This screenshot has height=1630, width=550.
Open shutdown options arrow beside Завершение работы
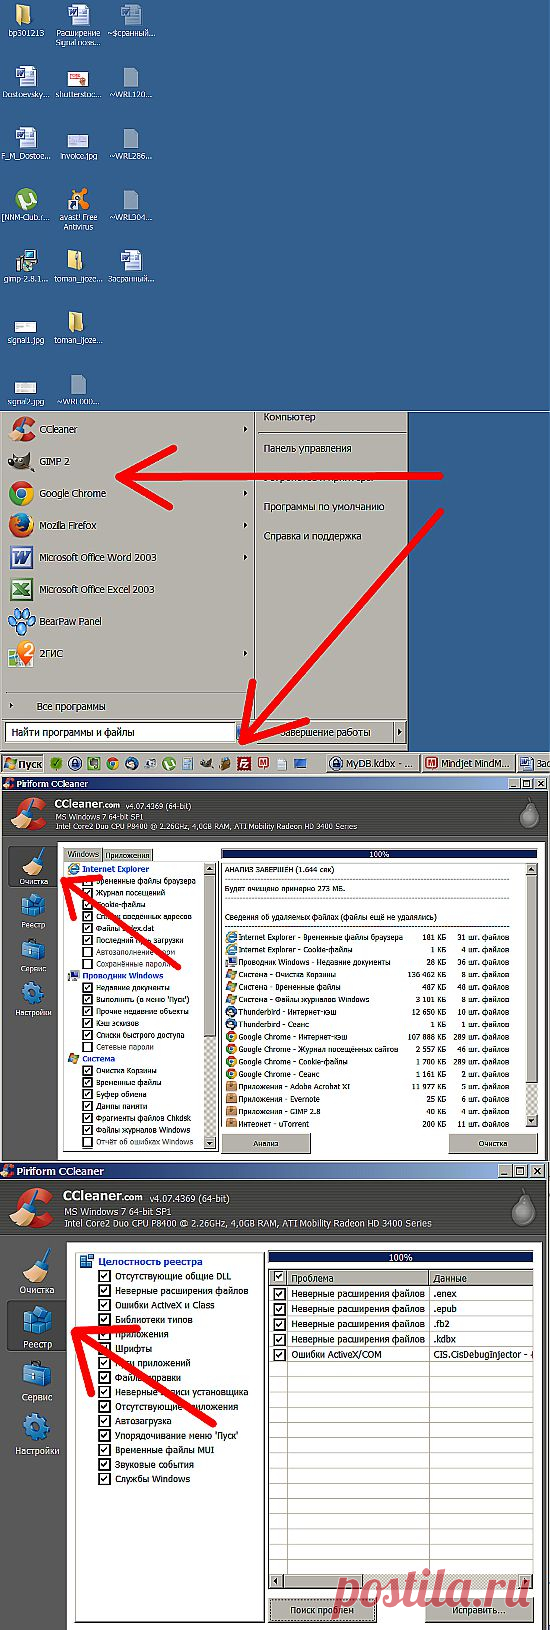pyautogui.click(x=399, y=732)
